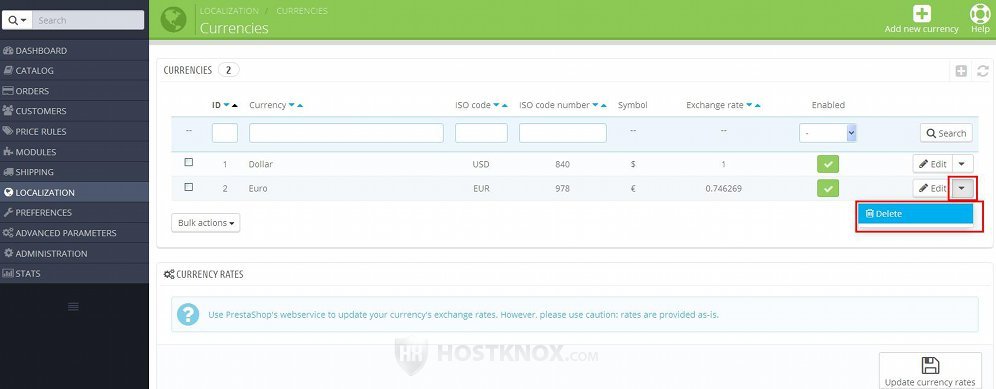Viewport: 996px width, 389px height.
Task: Sort Exchange rate descending arrow
Action: pos(749,106)
